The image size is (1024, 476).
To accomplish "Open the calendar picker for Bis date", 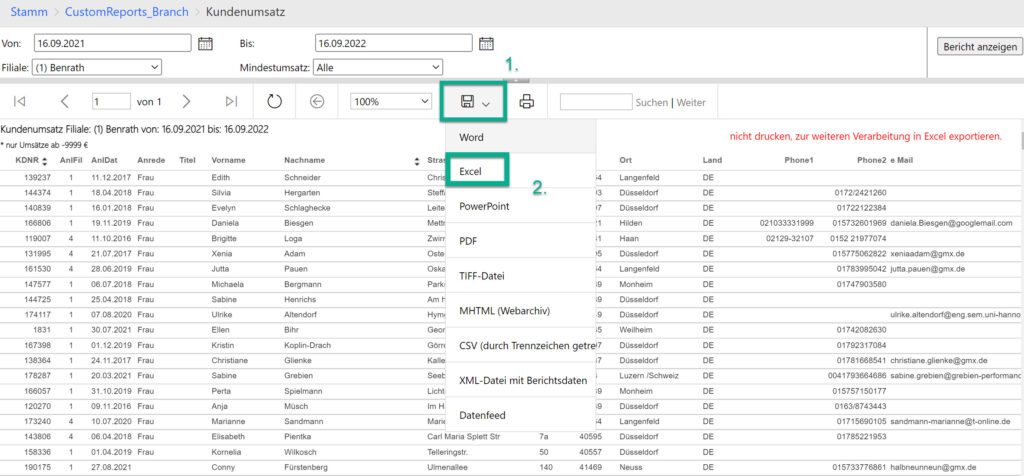I will 486,43.
